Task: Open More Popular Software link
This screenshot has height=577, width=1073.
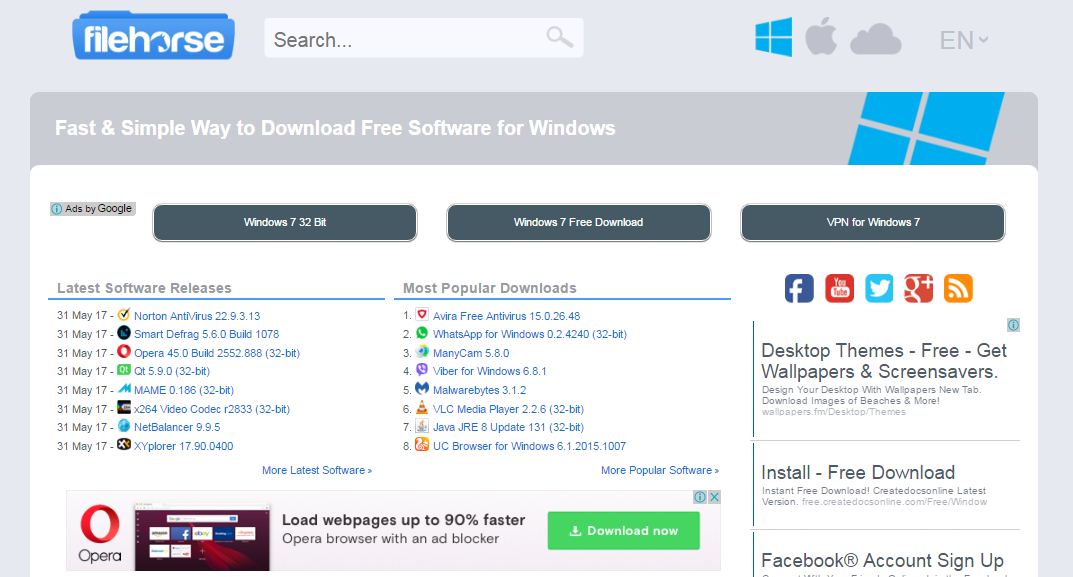Action: [x=660, y=470]
